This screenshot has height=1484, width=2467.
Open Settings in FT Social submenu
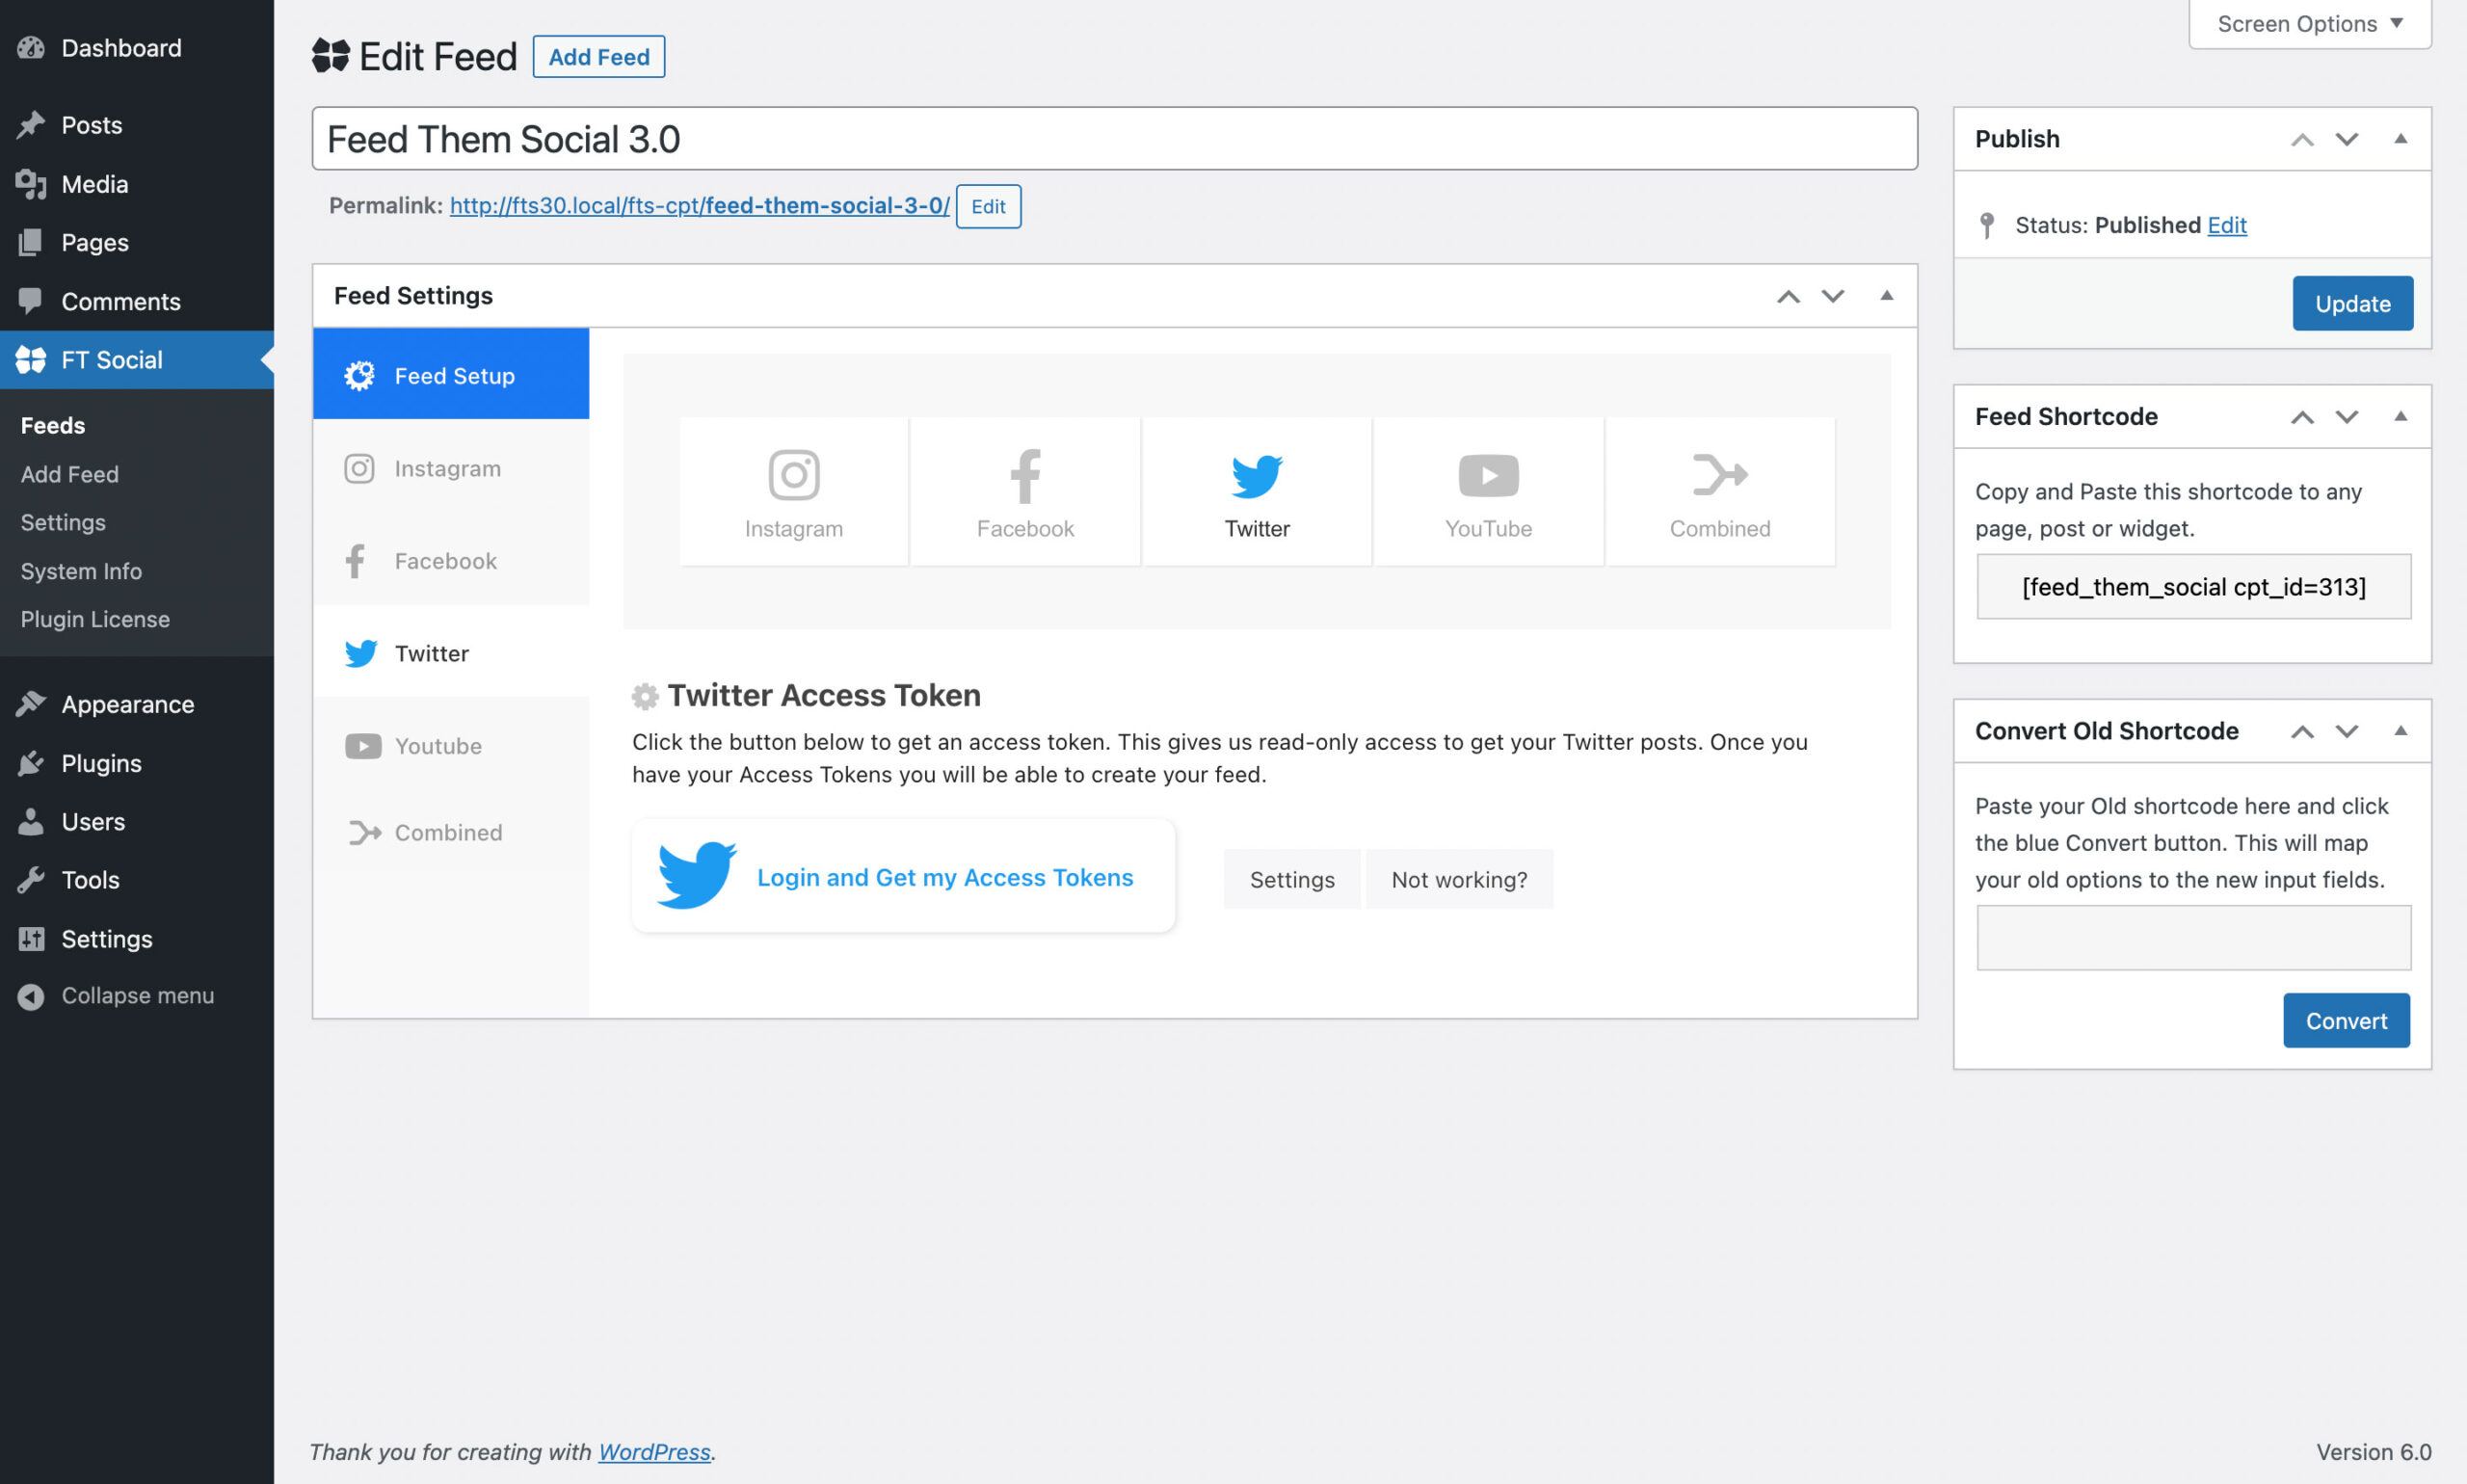[63, 522]
